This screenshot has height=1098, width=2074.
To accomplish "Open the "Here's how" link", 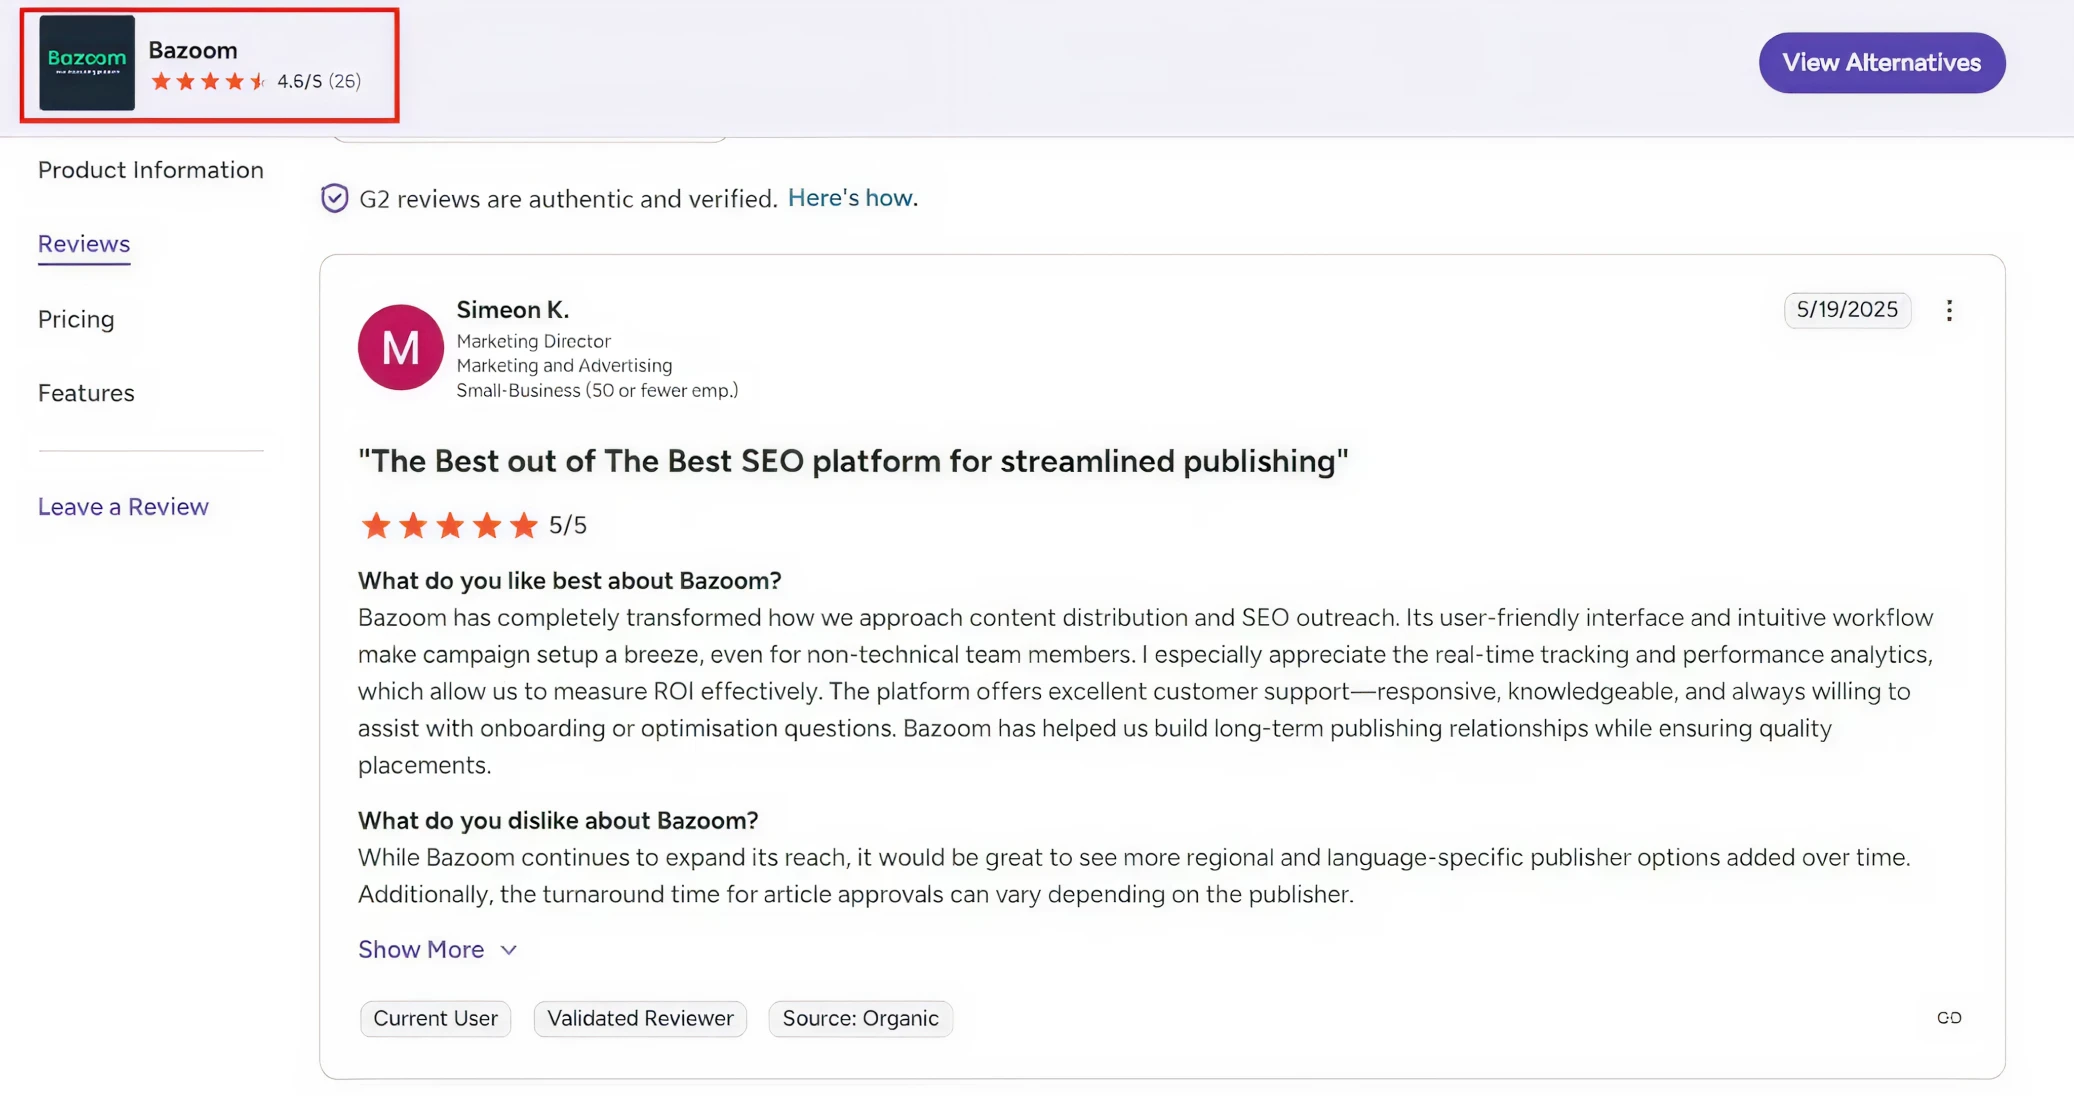I will click(x=849, y=198).
